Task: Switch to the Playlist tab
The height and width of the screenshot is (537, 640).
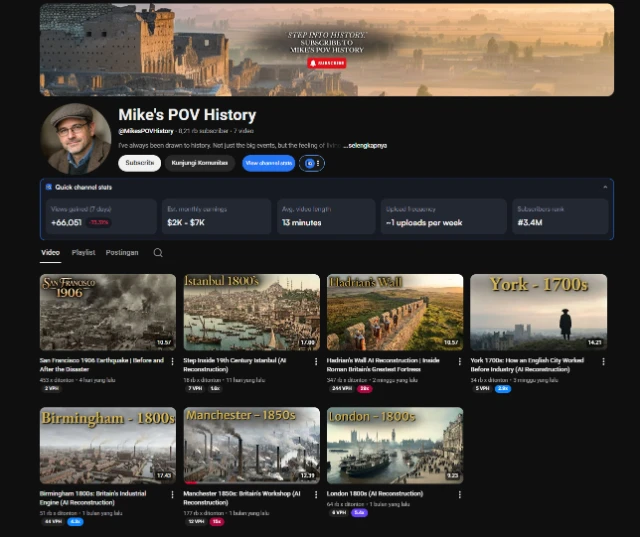Action: pos(83,253)
